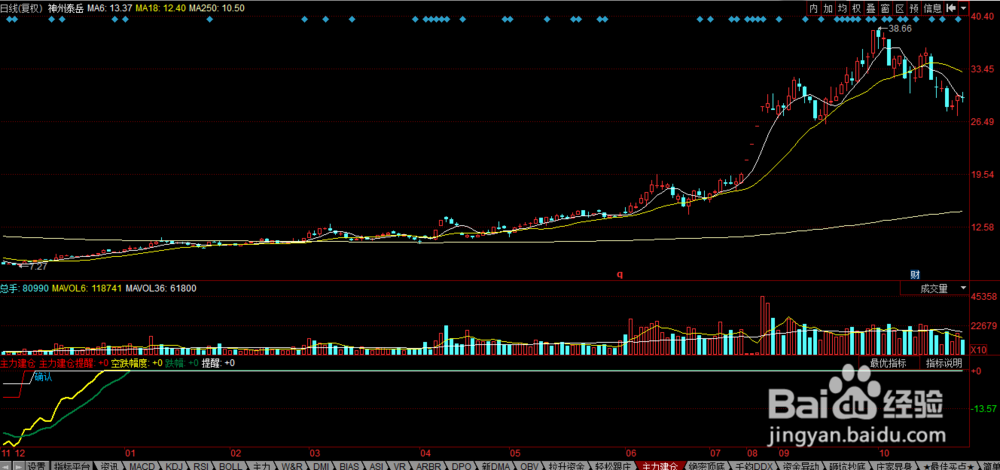
Task: Select the MACD indicator tab
Action: pyautogui.click(x=142, y=466)
